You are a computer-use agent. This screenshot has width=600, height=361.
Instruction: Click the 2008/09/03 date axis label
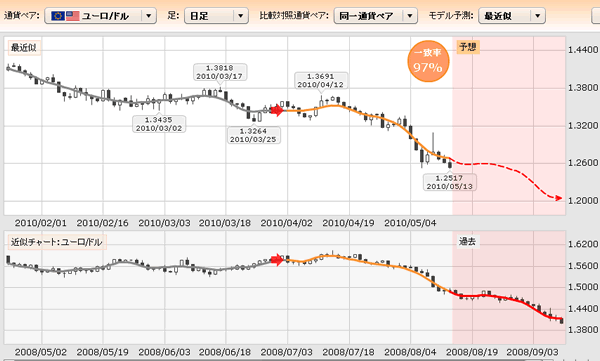533,352
